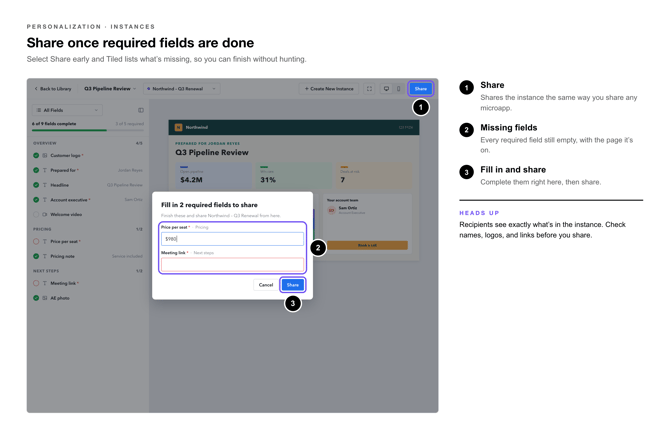Click Create New Instance button
670x430 pixels.
pyautogui.click(x=329, y=89)
